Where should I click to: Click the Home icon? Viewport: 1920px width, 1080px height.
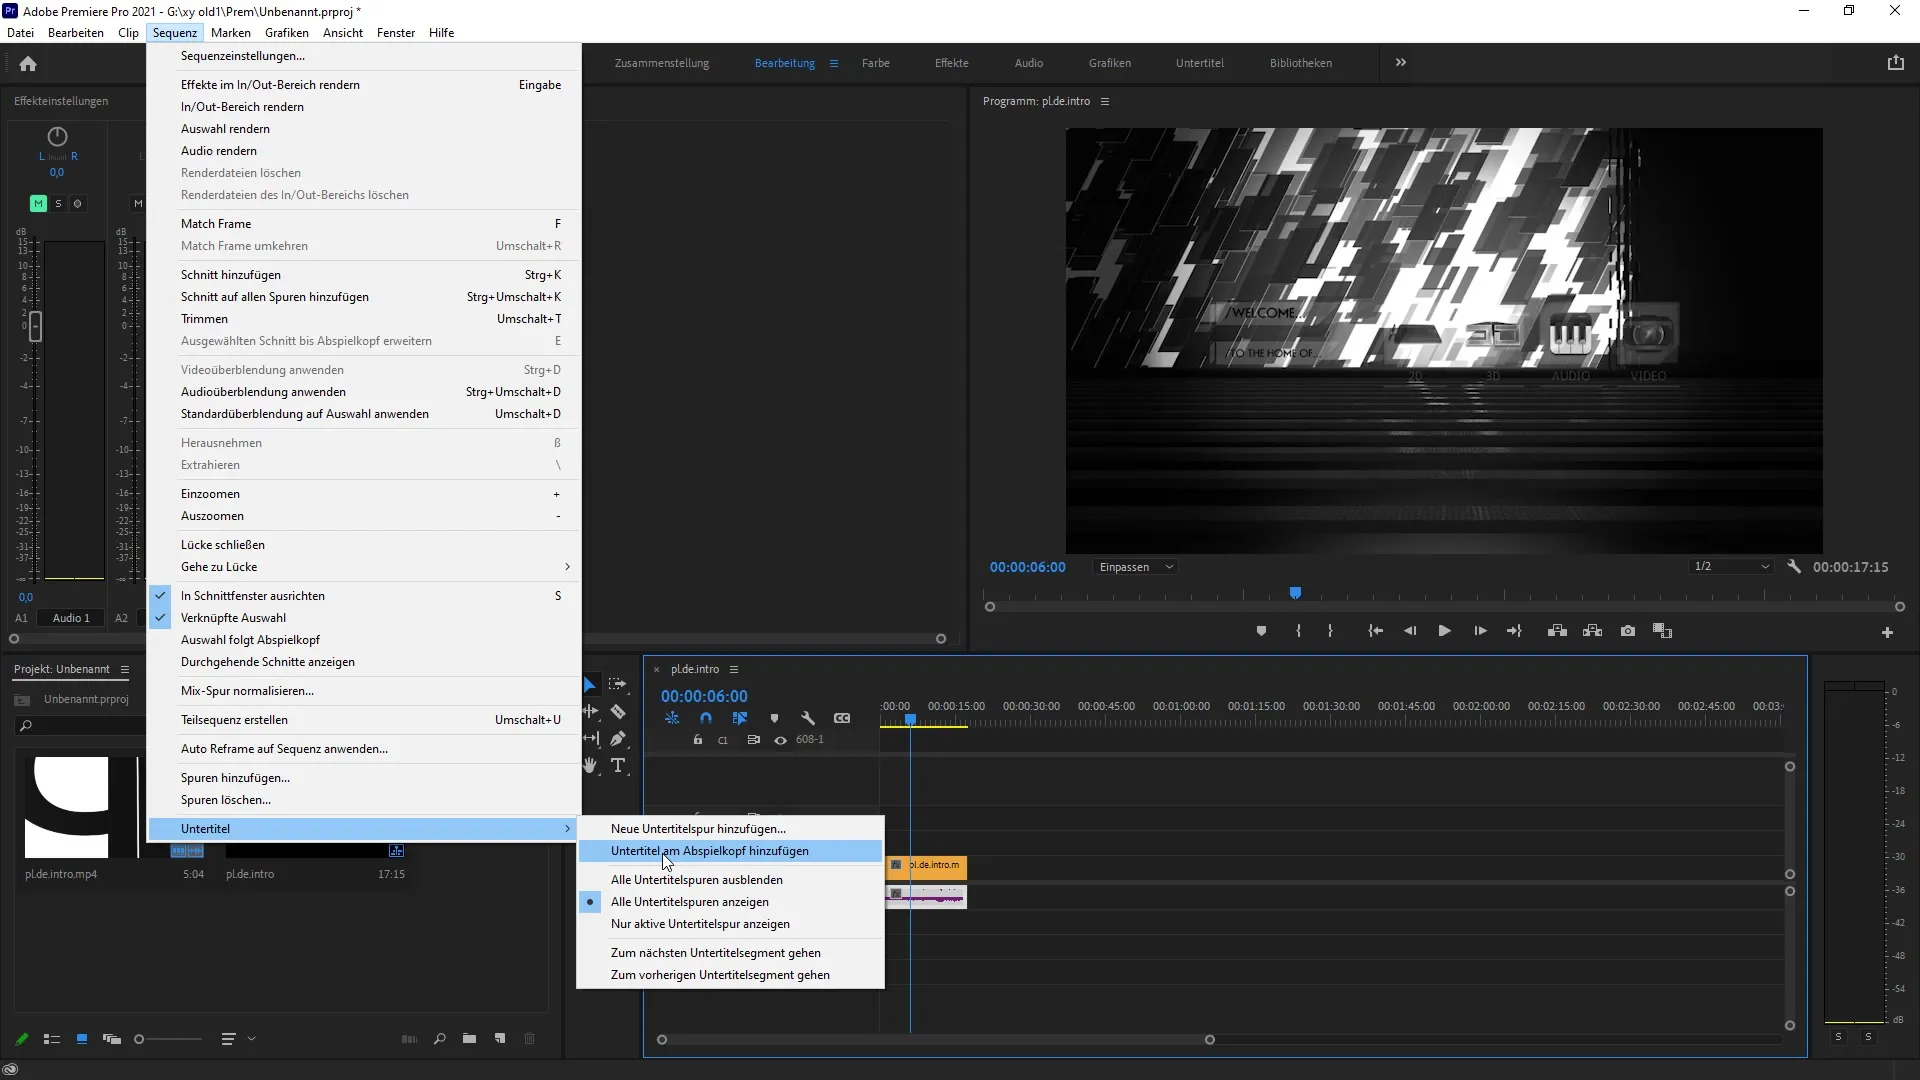pos(28,64)
